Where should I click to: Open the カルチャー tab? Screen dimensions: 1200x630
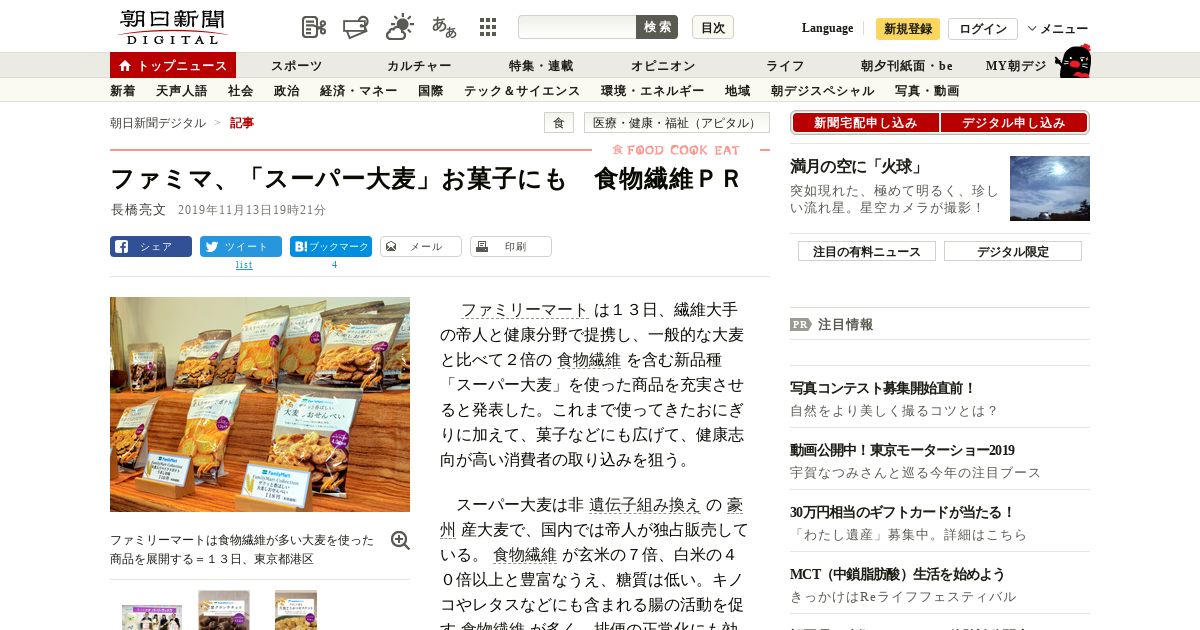tap(419, 66)
